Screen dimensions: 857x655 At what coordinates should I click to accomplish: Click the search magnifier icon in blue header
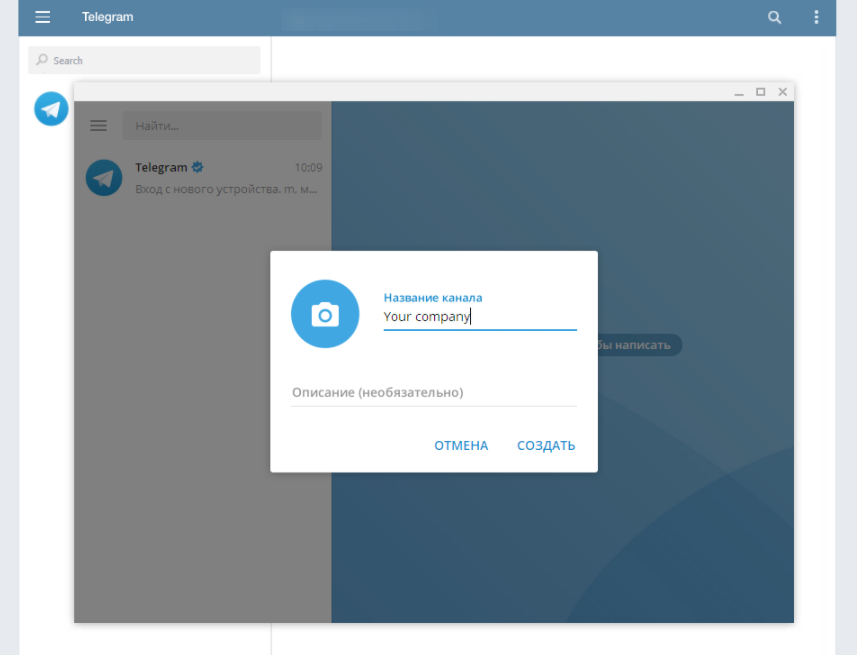click(774, 17)
